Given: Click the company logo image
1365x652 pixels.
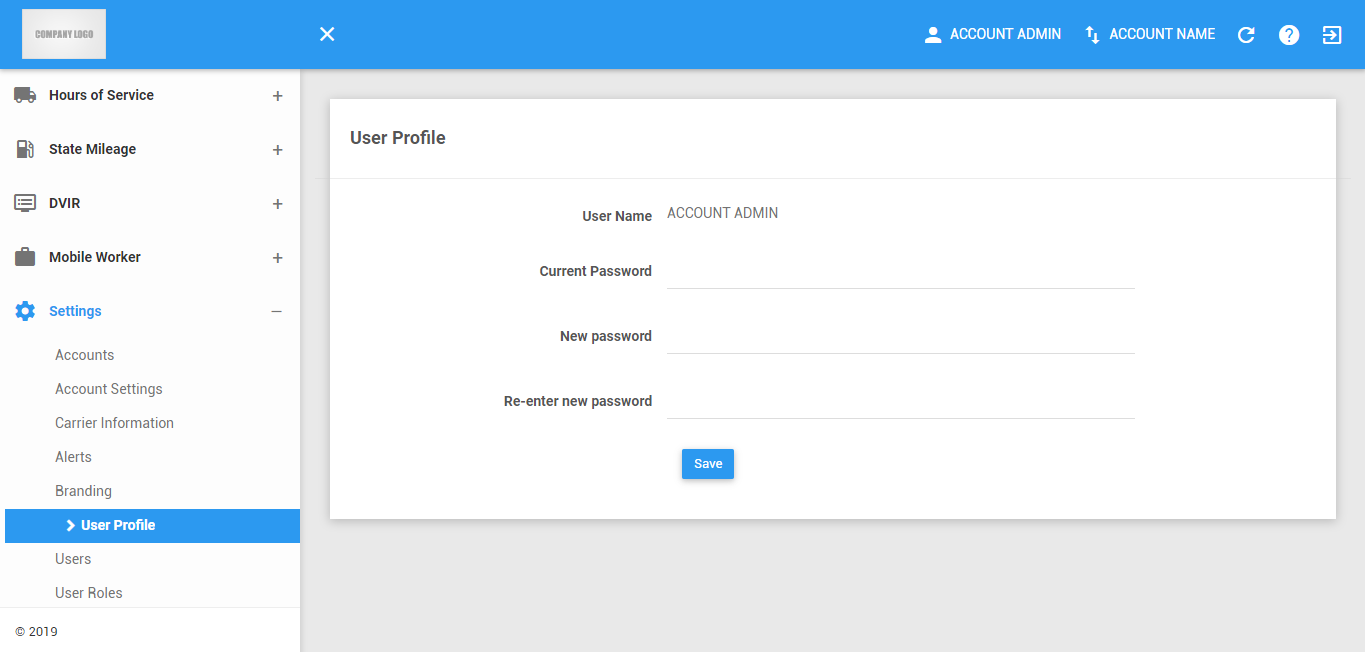Looking at the screenshot, I should point(64,34).
